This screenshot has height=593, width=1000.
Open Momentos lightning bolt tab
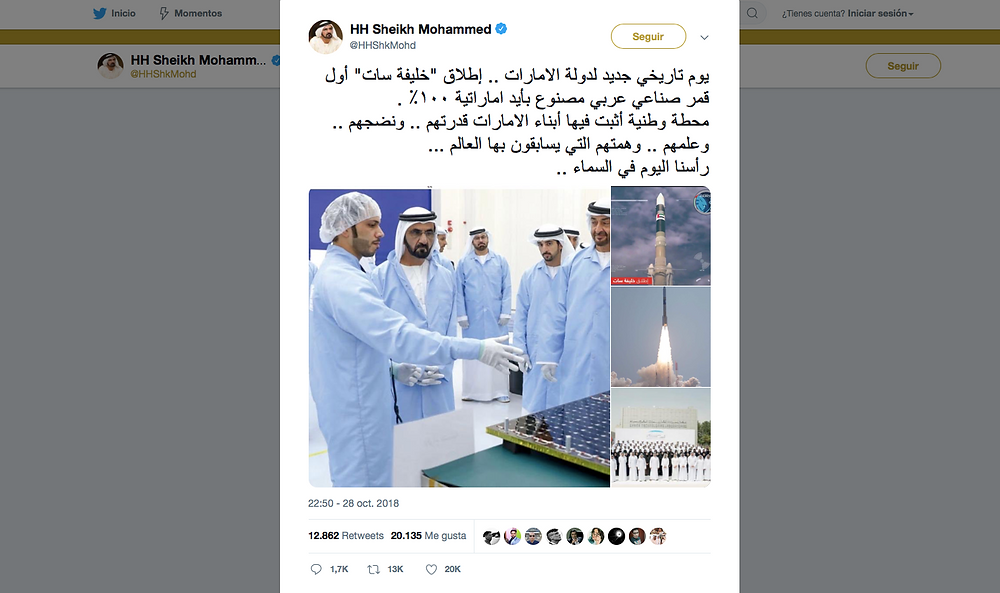click(190, 13)
